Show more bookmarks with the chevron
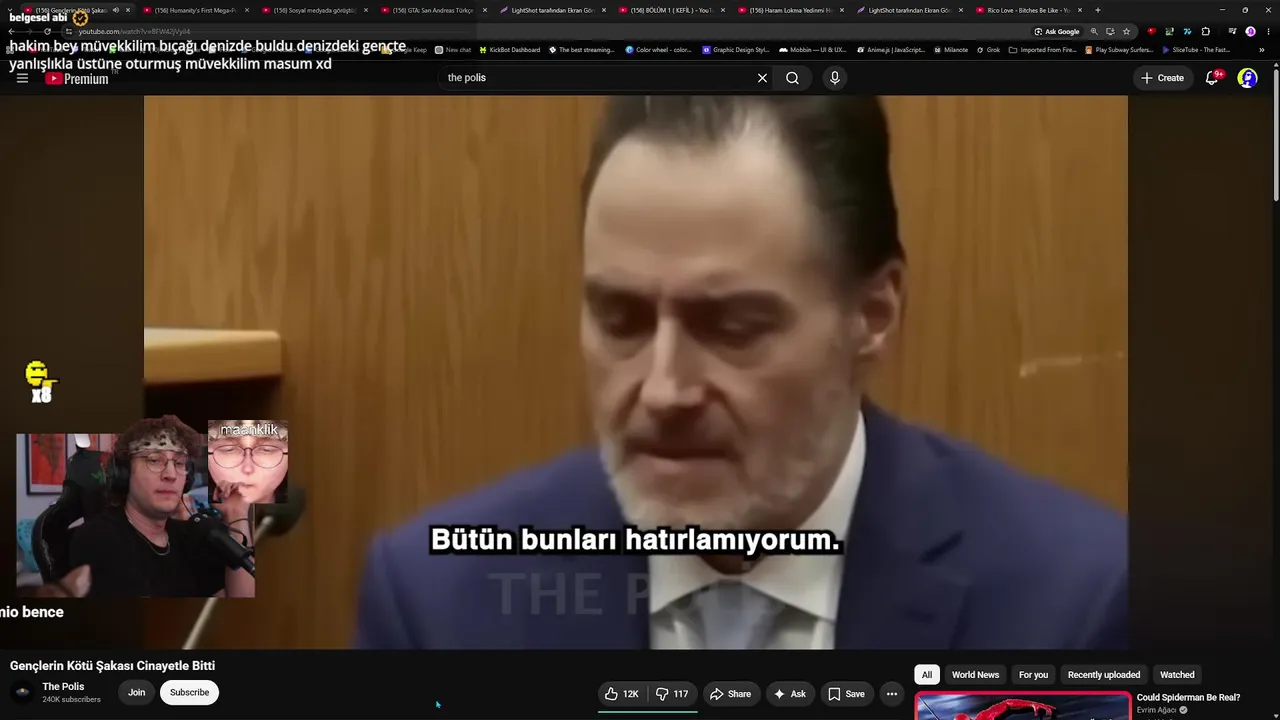The height and width of the screenshot is (720, 1280). [x=1262, y=50]
